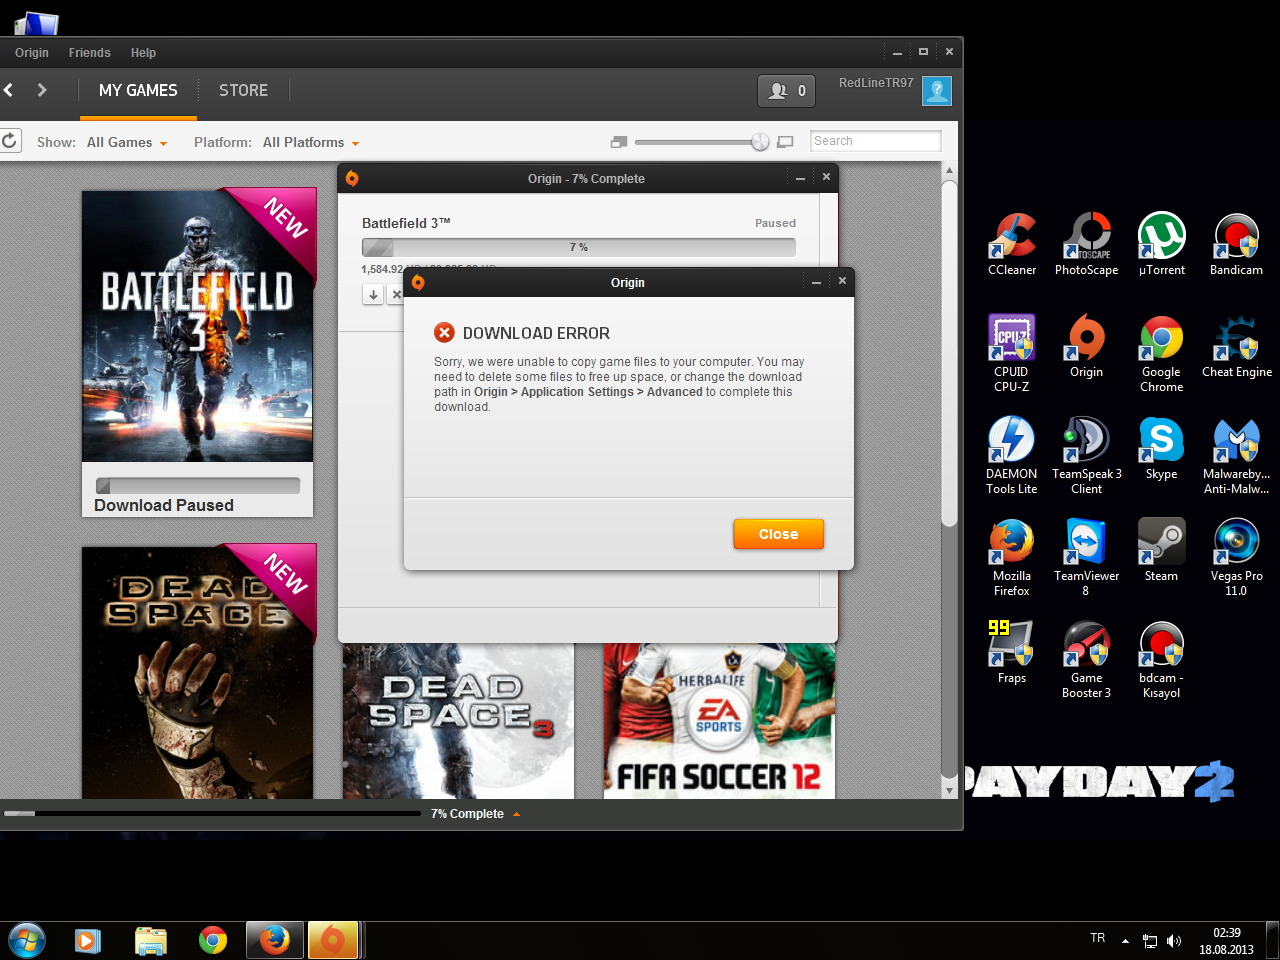Click the download queue arrow button for Battlefield 3
Viewport: 1280px width, 960px height.
pos(373,295)
